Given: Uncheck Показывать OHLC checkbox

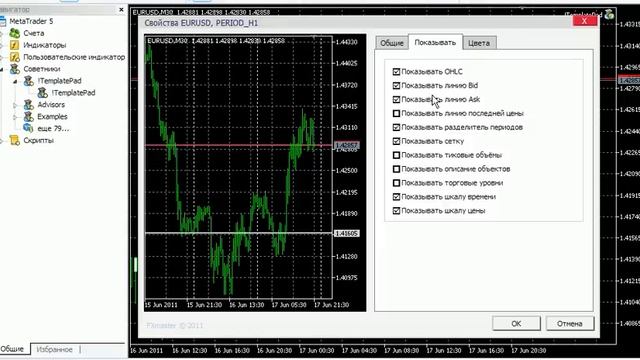Looking at the screenshot, I should [x=396, y=72].
